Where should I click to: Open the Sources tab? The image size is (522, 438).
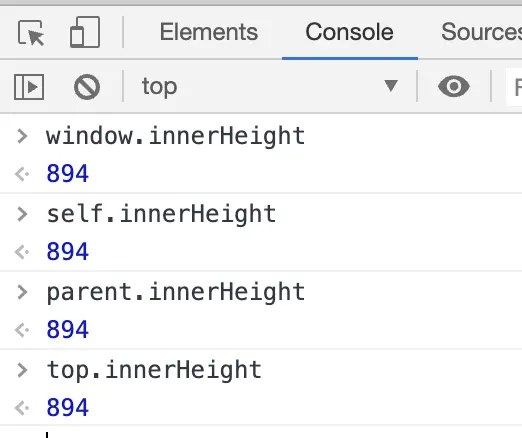(x=481, y=32)
